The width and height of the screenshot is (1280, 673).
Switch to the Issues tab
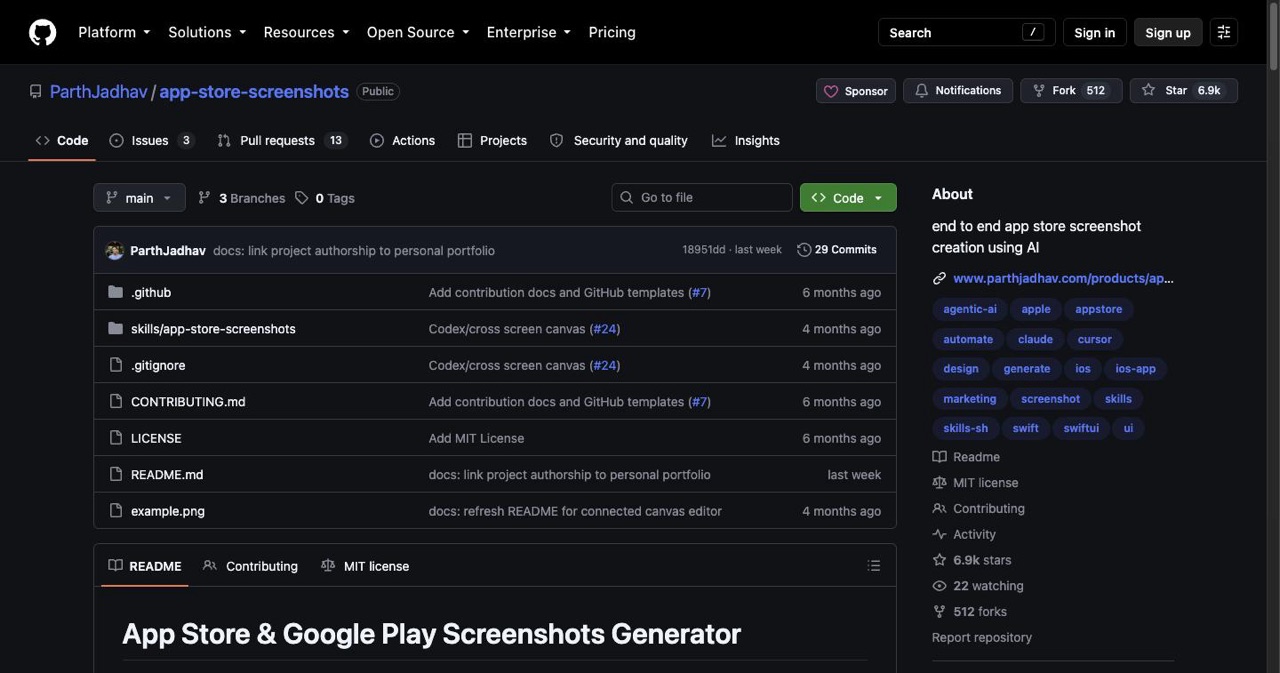pyautogui.click(x=152, y=141)
